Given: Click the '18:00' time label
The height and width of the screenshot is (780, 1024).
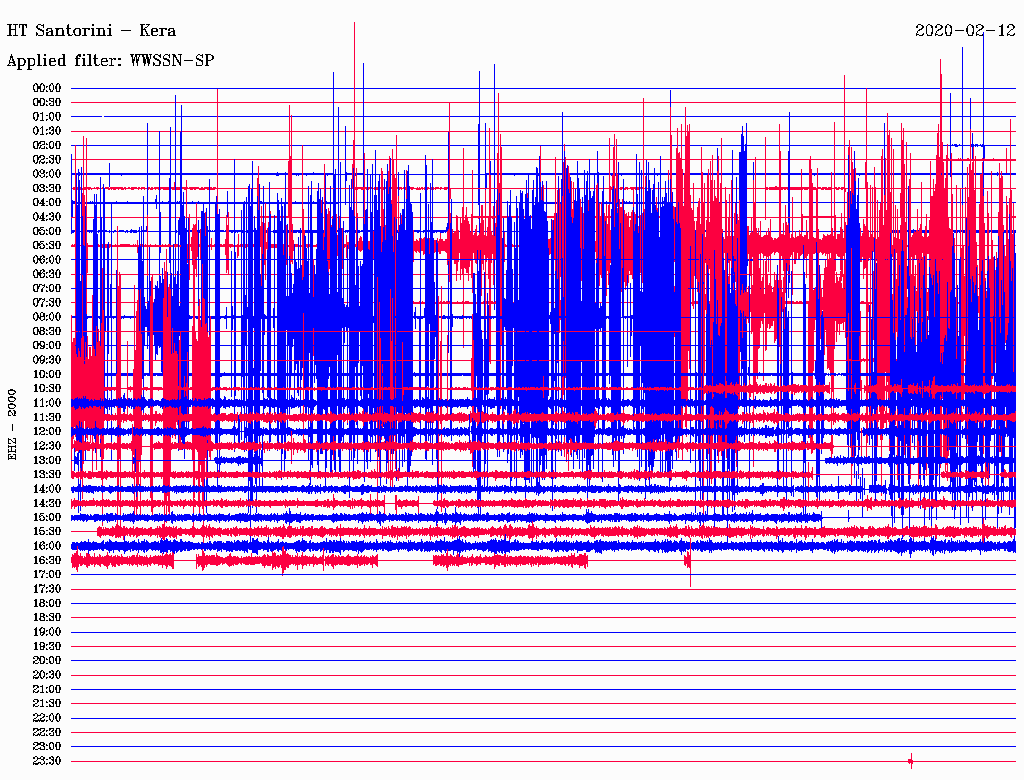Looking at the screenshot, I should click(x=47, y=604).
